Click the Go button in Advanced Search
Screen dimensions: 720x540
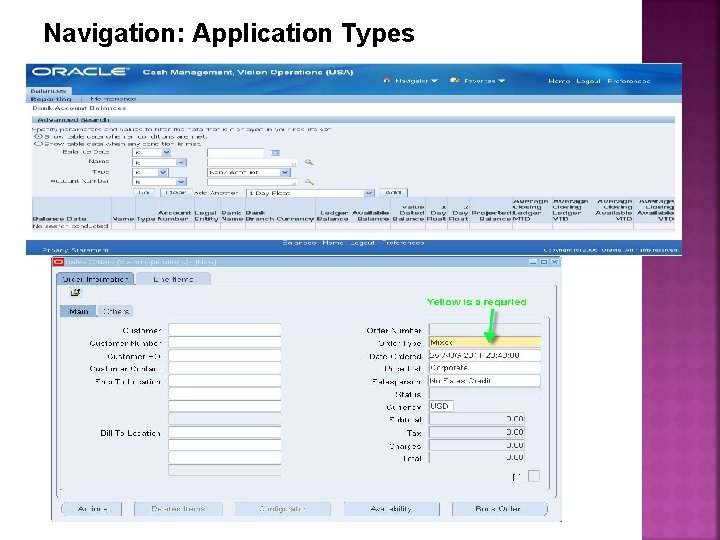click(144, 193)
